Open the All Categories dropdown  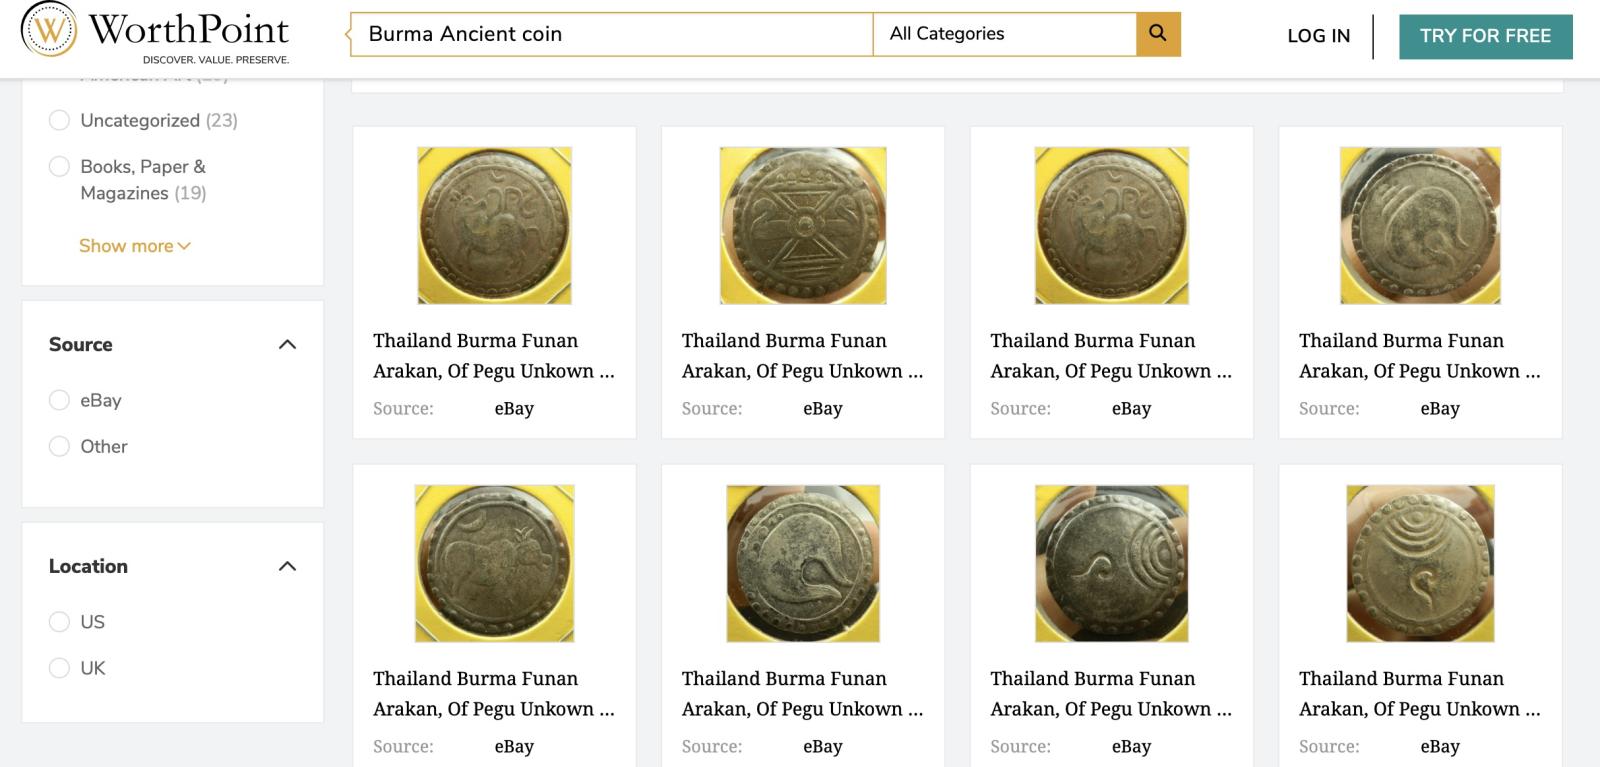point(1004,34)
